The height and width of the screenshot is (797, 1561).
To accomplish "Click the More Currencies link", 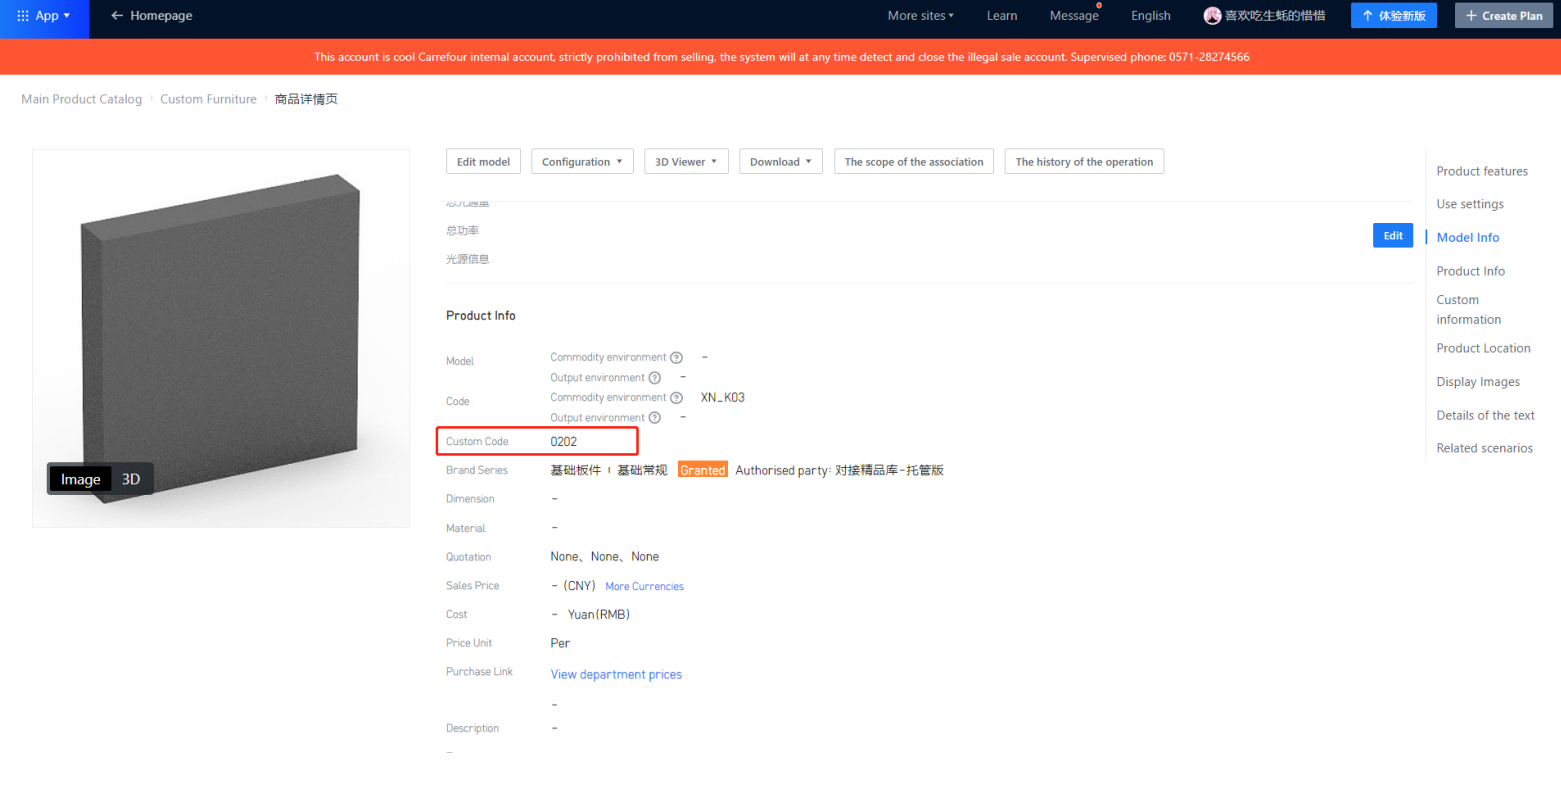I will point(644,587).
